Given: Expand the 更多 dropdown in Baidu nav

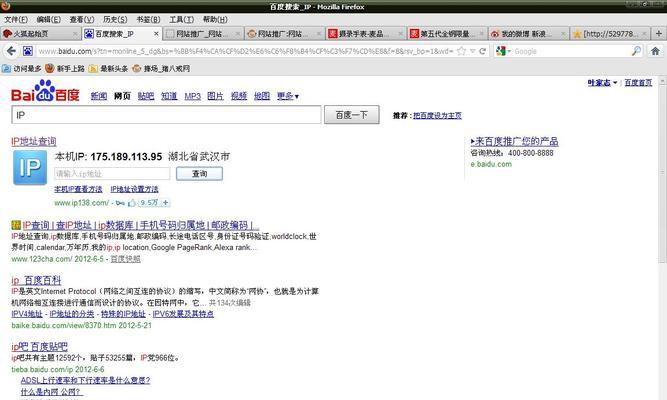Looking at the screenshot, I should pyautogui.click(x=288, y=96).
